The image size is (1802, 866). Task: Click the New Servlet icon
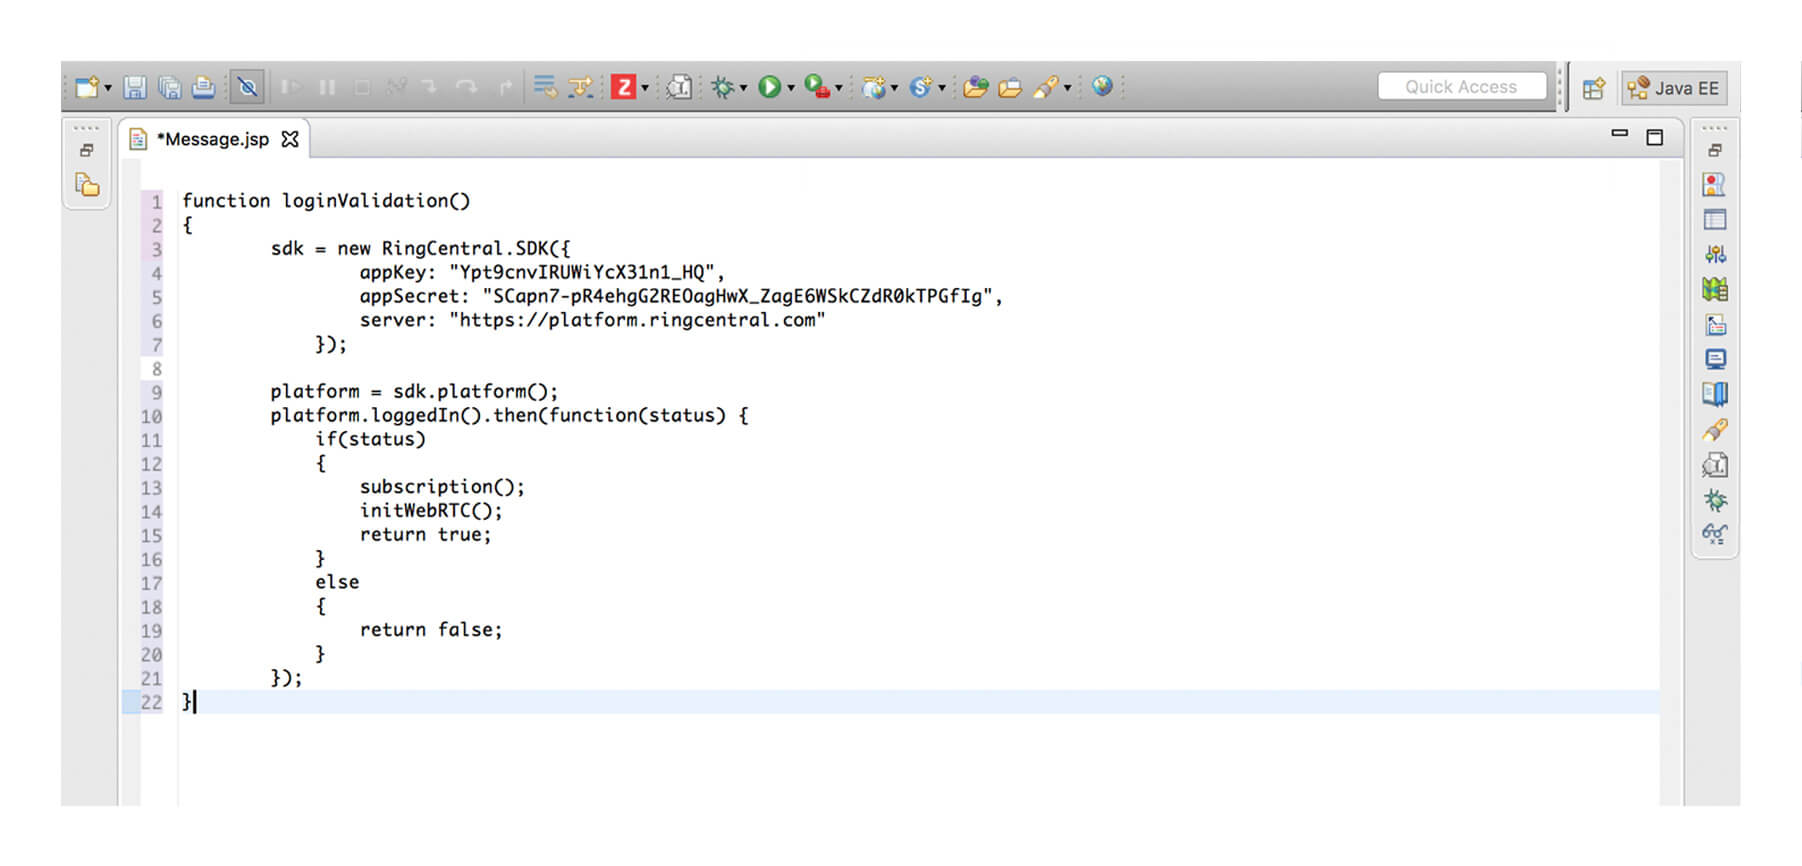coord(921,88)
